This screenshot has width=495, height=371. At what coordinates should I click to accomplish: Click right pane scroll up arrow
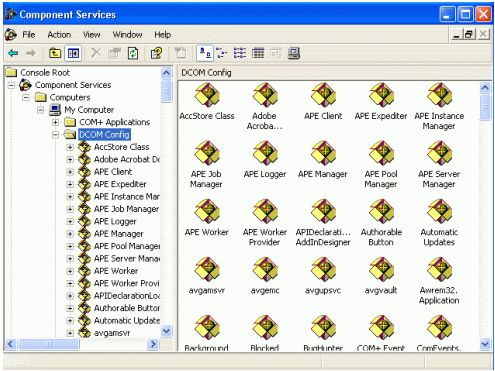click(485, 88)
